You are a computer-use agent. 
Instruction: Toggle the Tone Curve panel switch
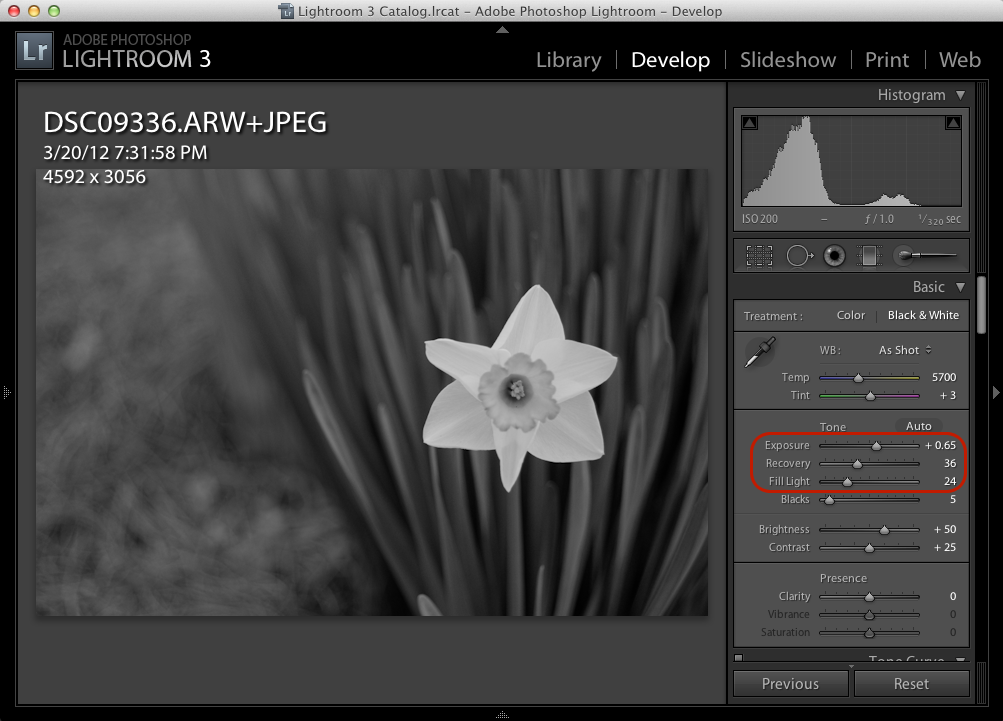point(738,658)
